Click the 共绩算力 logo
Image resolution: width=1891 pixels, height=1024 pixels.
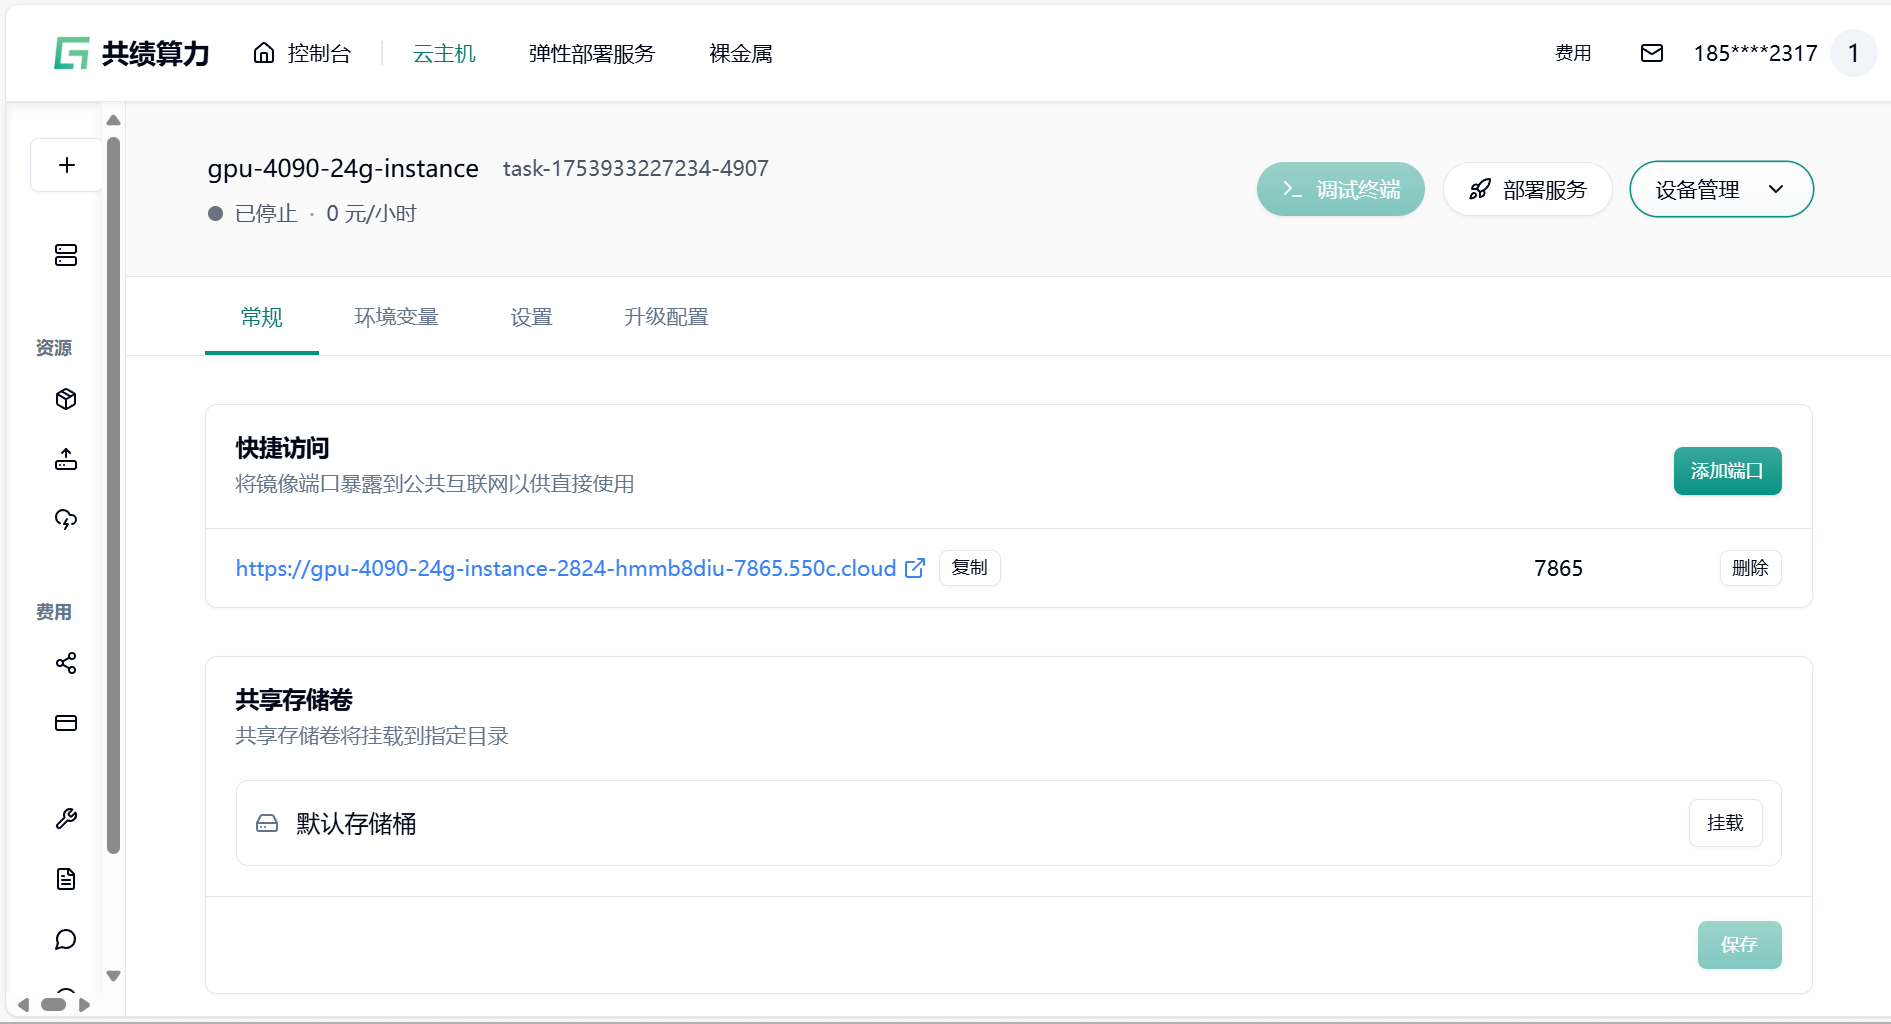pyautogui.click(x=131, y=53)
